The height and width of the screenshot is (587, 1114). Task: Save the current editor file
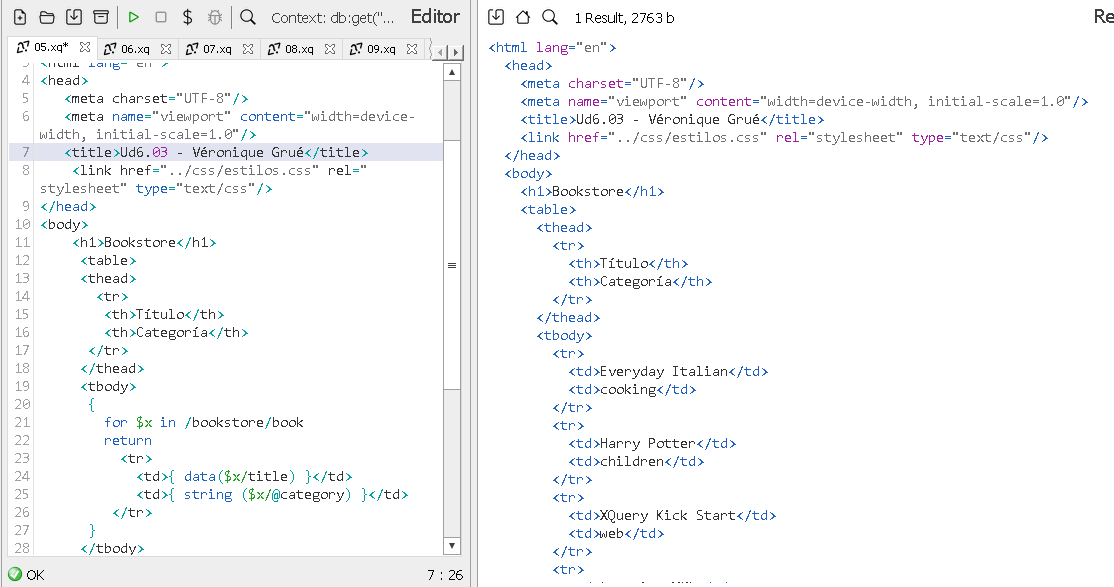click(74, 17)
